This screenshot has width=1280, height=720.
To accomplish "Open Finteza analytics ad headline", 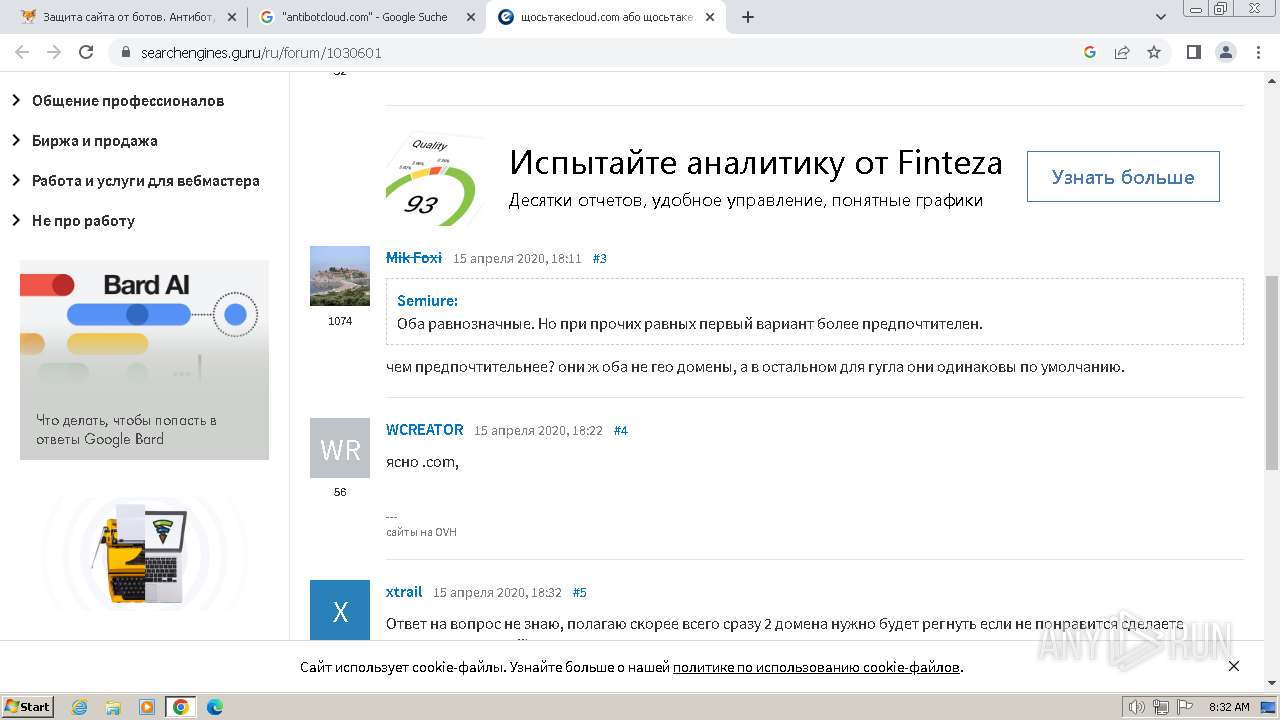I will [755, 163].
